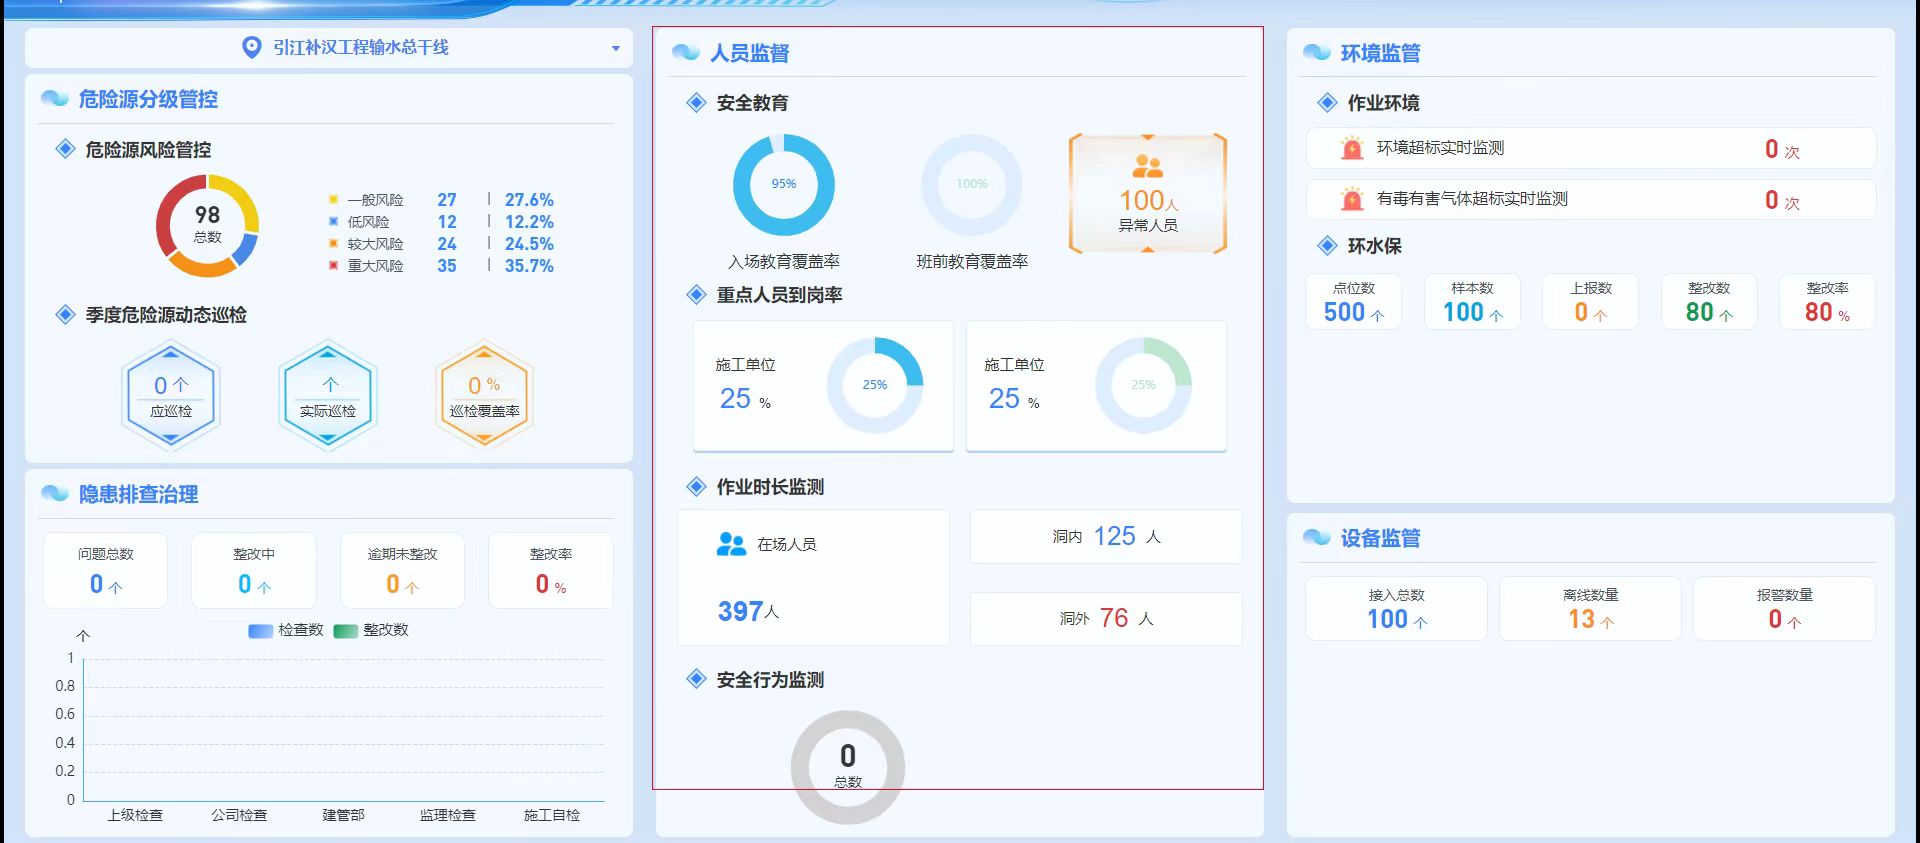The width and height of the screenshot is (1920, 843).
Task: Click the cloud icon next to 人员监督
Action: (686, 52)
